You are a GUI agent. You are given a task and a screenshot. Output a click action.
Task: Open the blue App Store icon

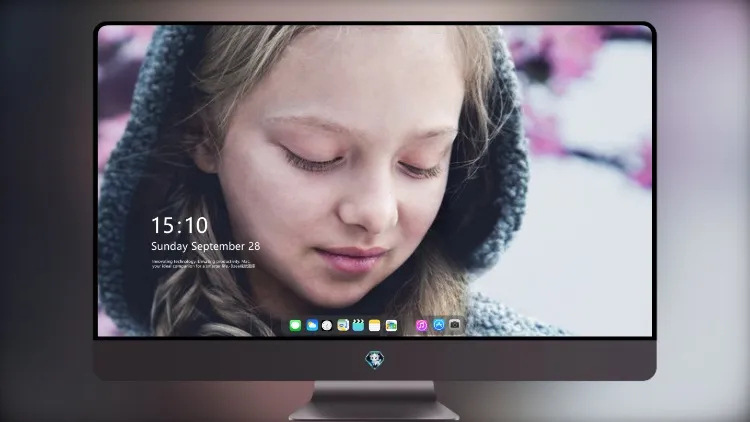(439, 325)
